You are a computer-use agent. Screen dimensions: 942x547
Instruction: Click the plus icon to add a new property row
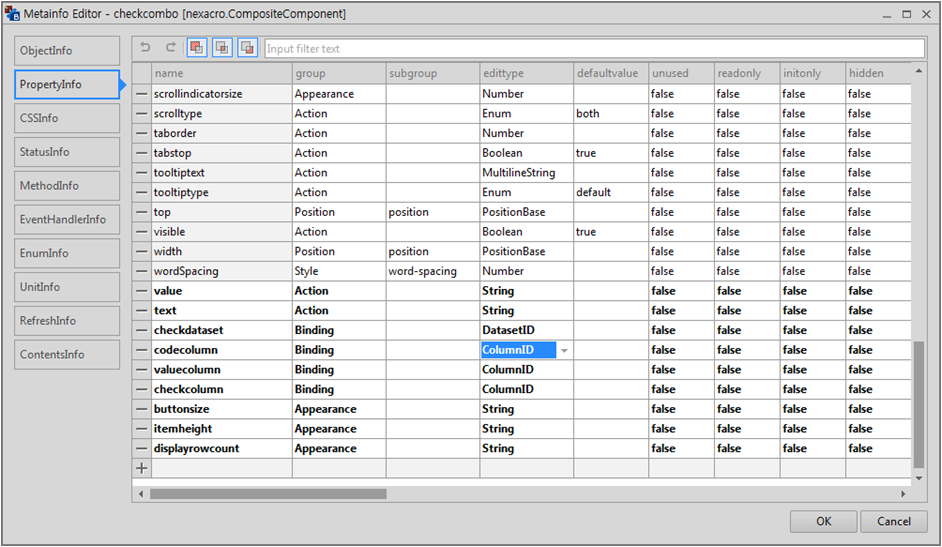click(141, 468)
